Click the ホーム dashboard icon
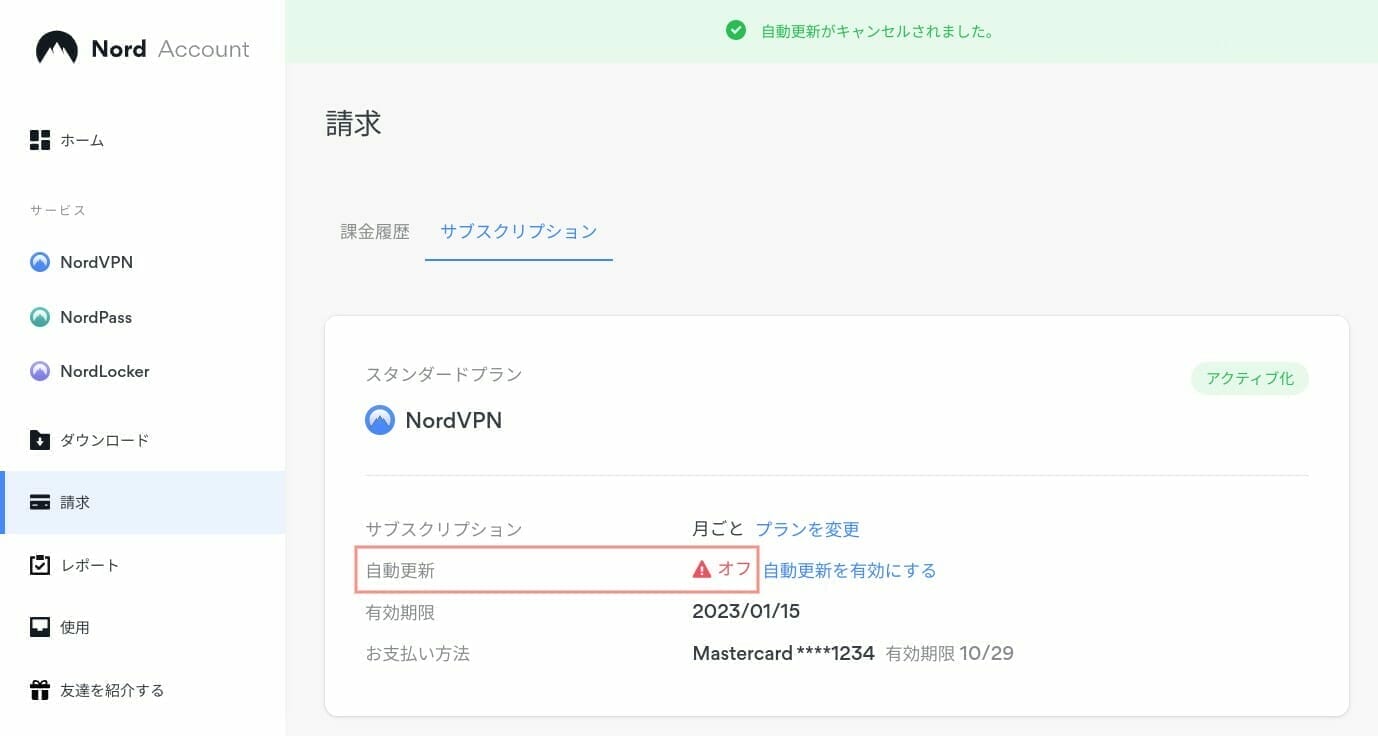Screen dimensions: 1378x736 pos(40,140)
